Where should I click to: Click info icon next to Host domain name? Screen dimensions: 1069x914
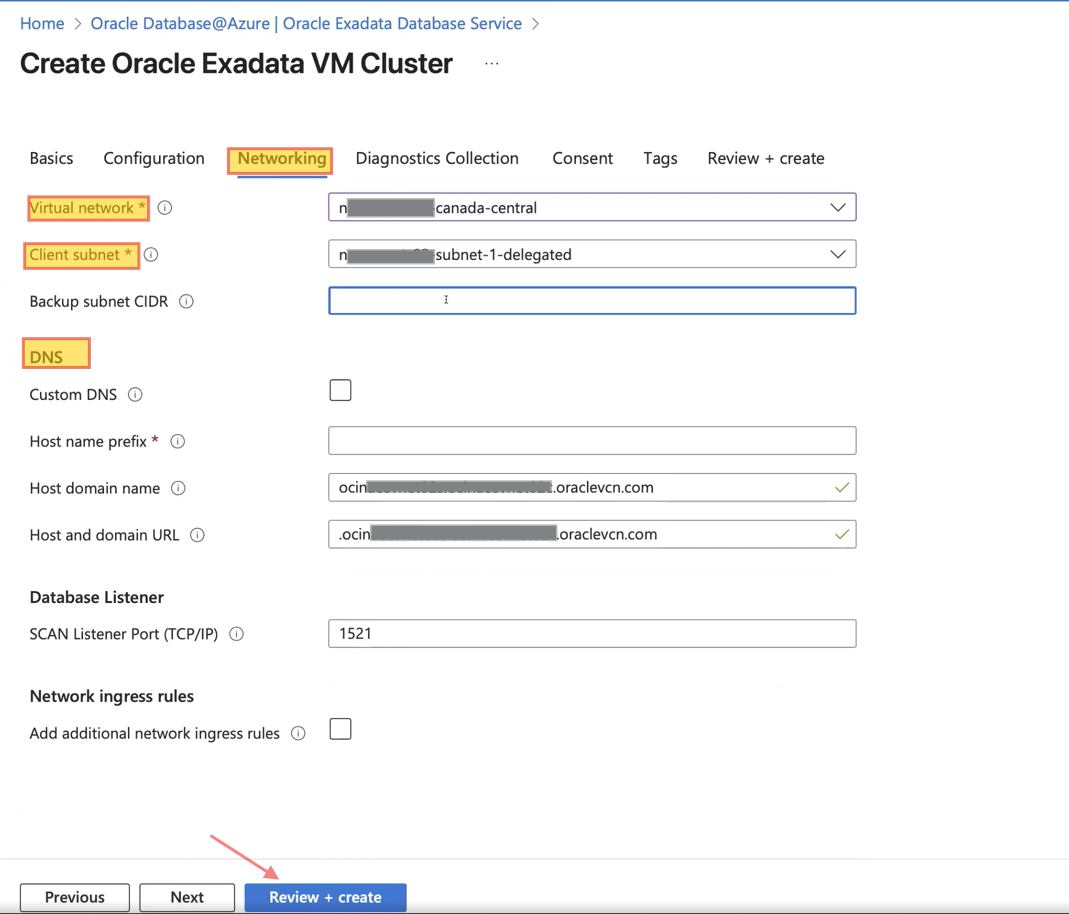(x=178, y=488)
